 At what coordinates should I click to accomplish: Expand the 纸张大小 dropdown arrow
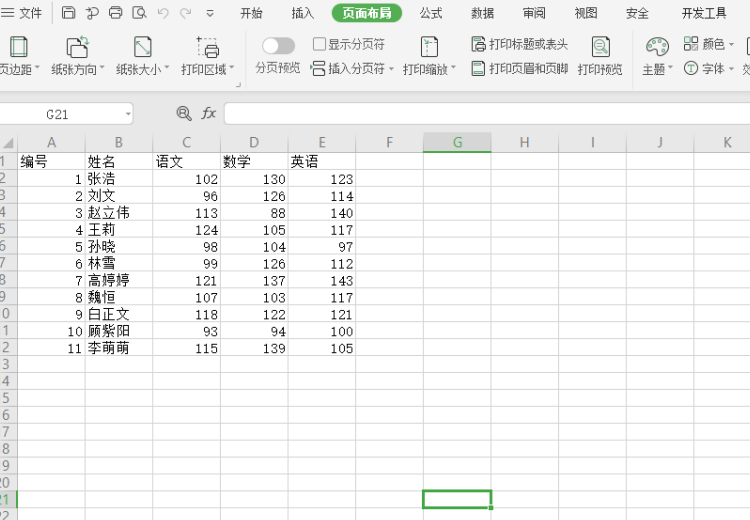coord(167,68)
